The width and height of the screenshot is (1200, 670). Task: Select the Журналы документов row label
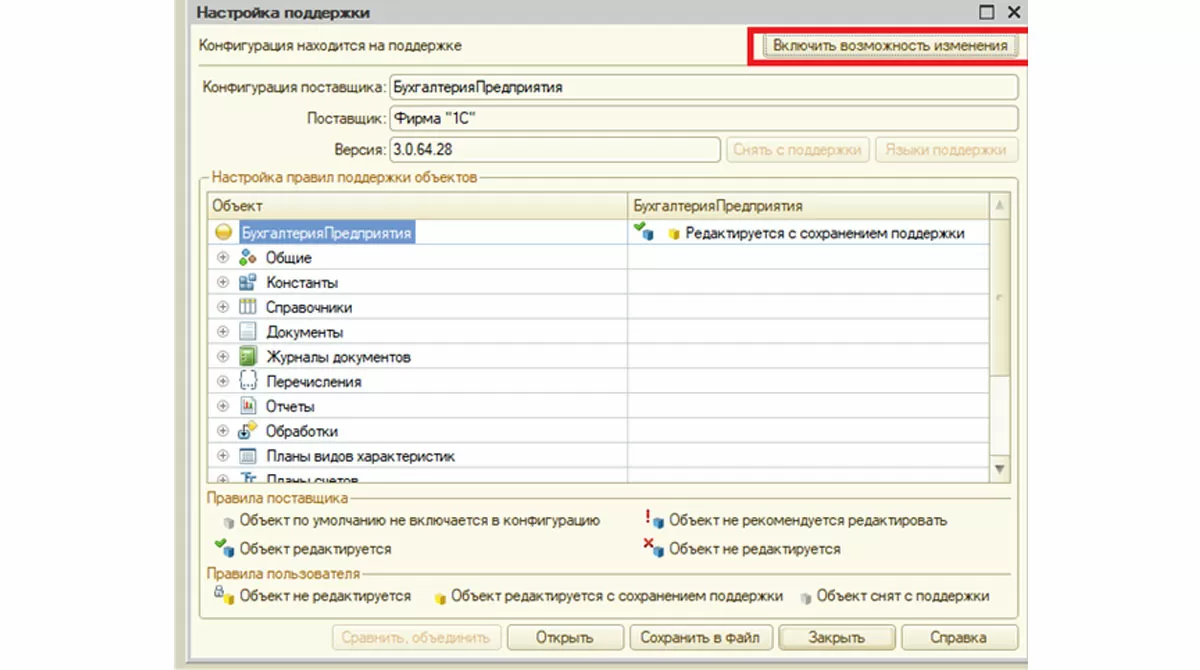coord(338,358)
